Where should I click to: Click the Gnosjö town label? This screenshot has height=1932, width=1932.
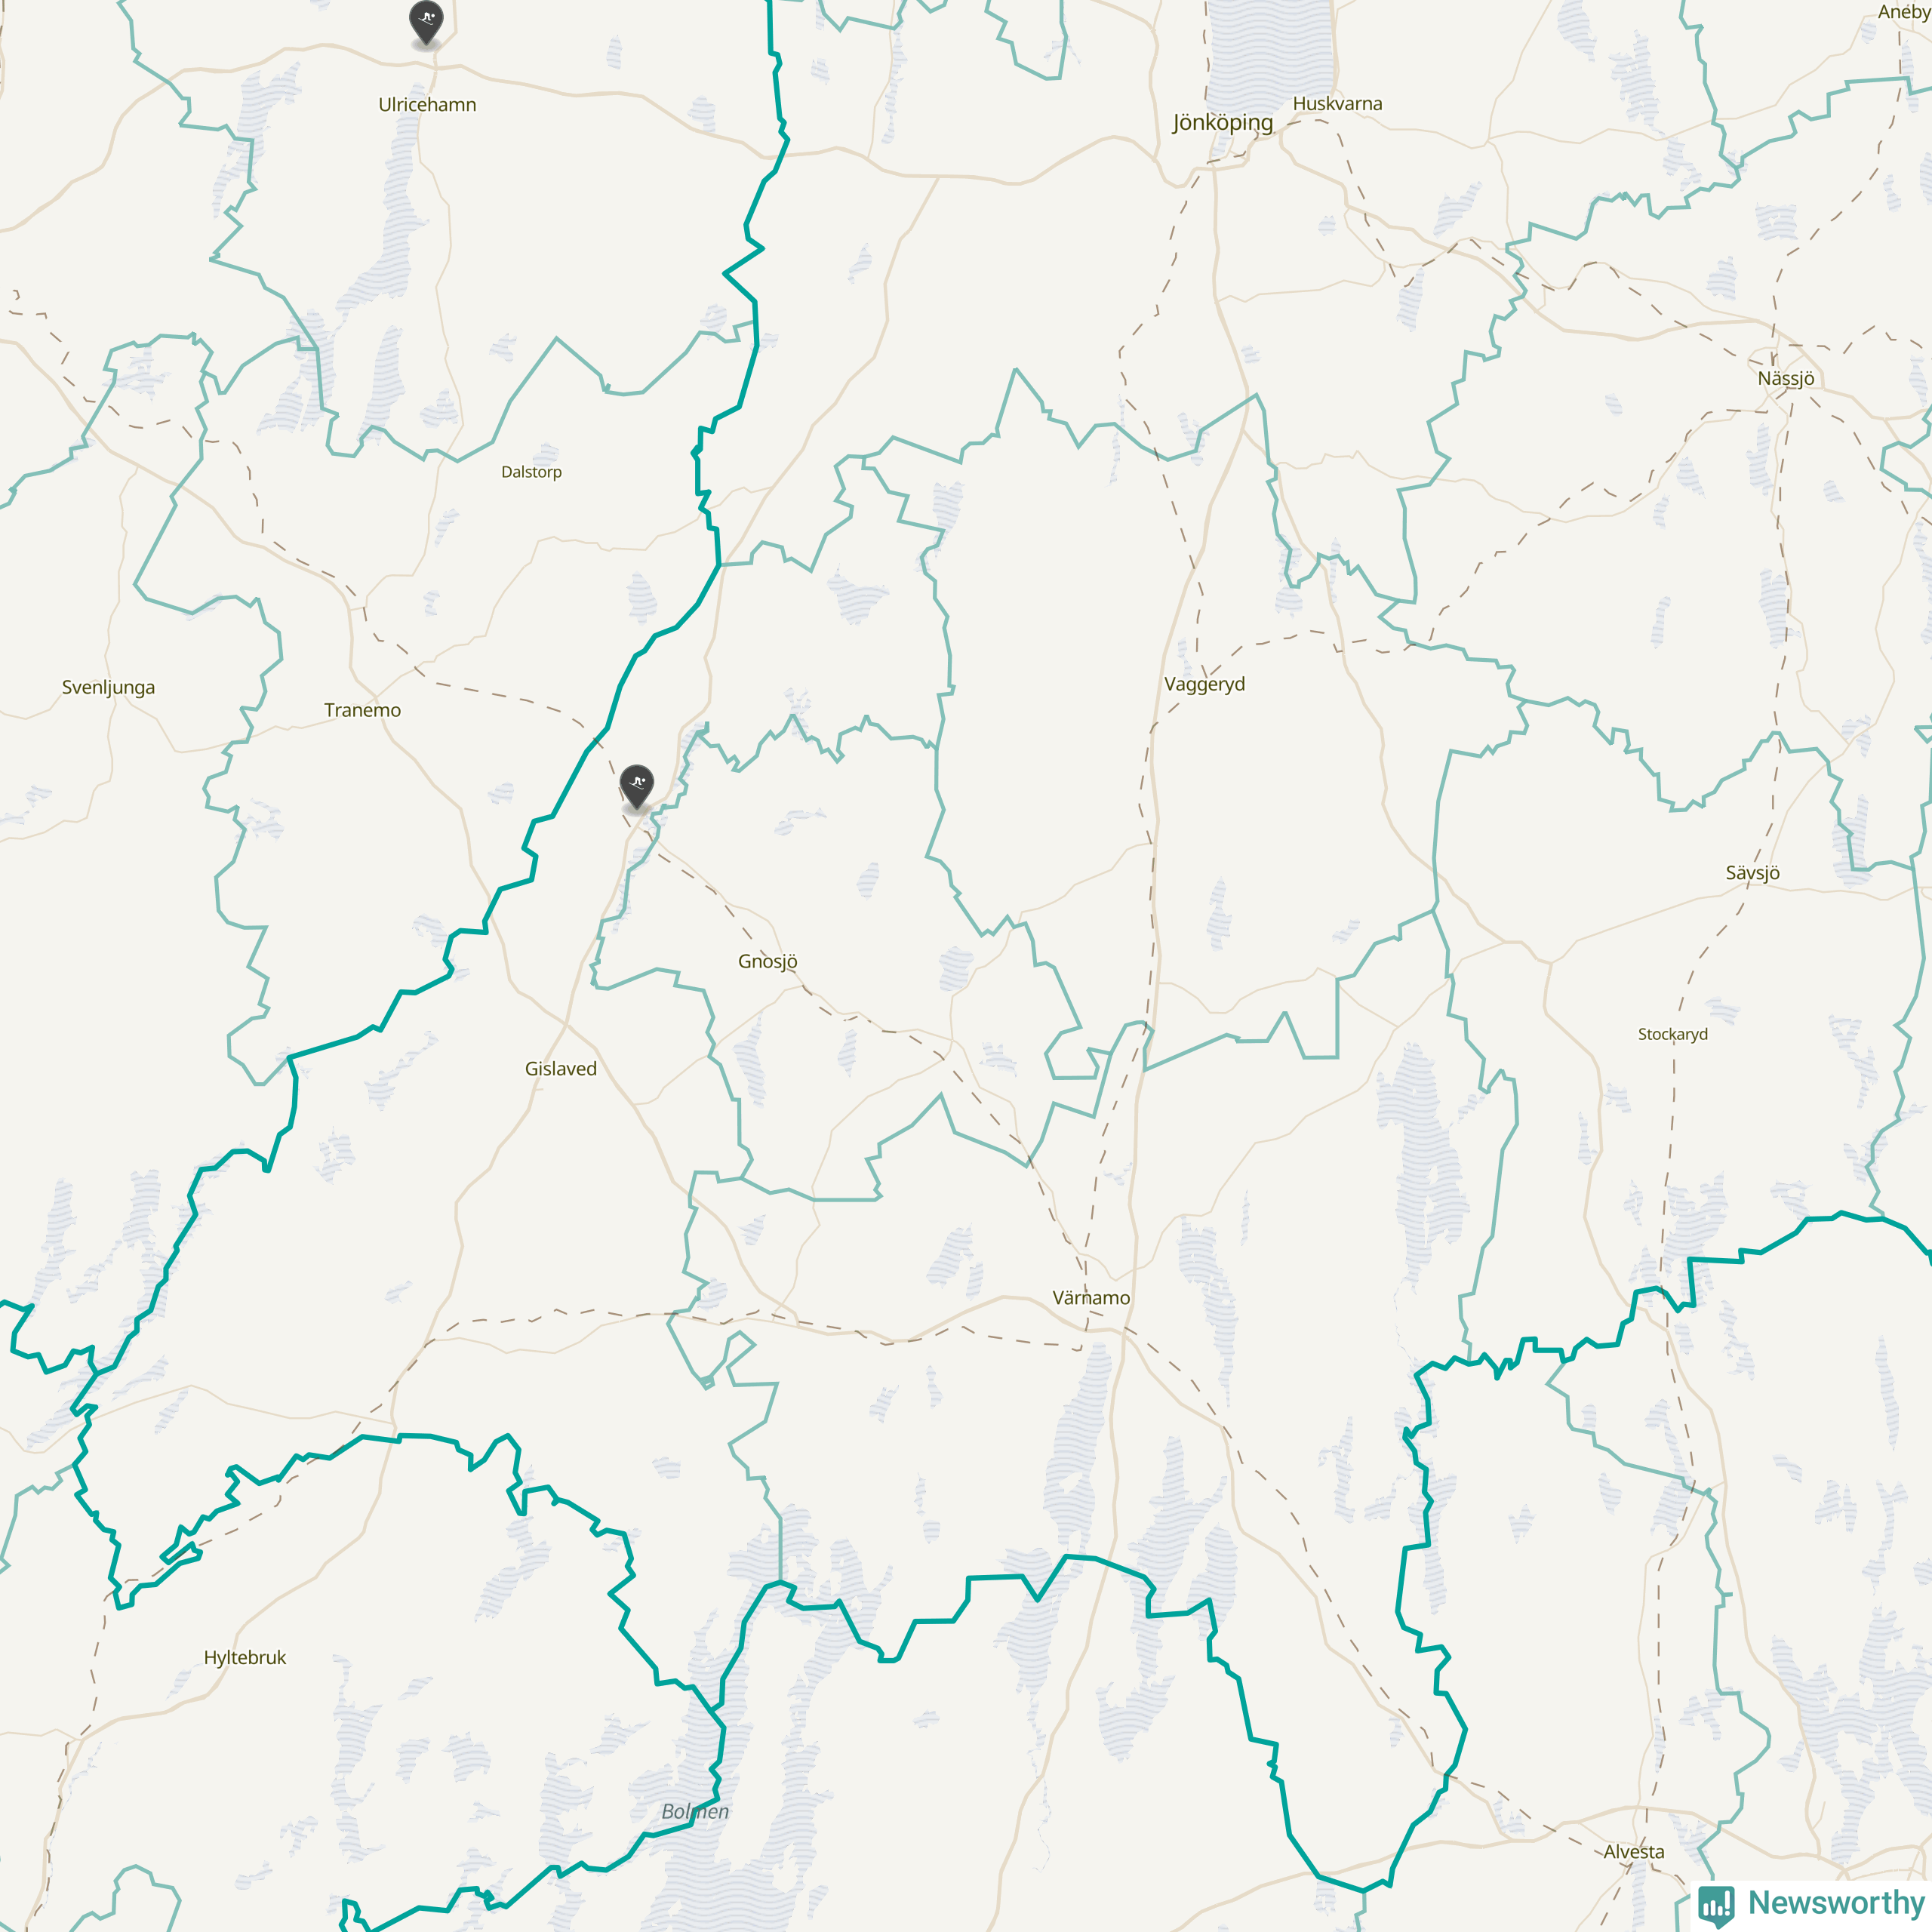767,961
